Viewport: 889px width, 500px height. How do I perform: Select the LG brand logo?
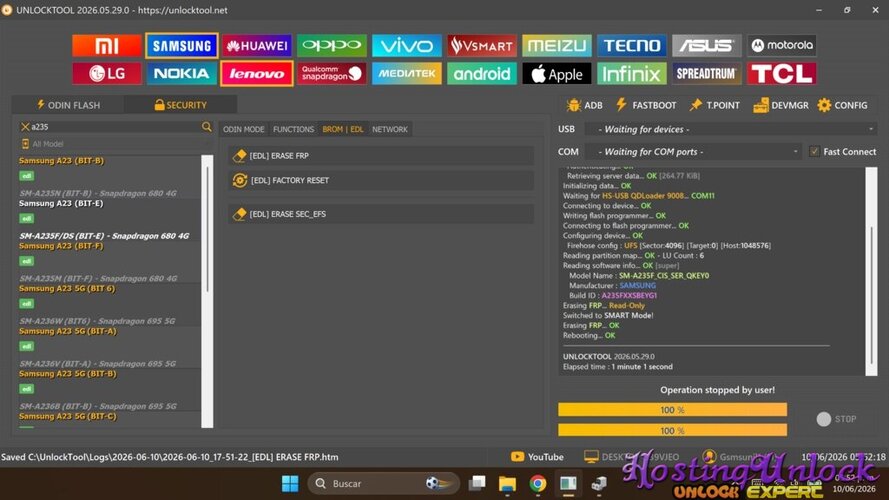pyautogui.click(x=107, y=74)
